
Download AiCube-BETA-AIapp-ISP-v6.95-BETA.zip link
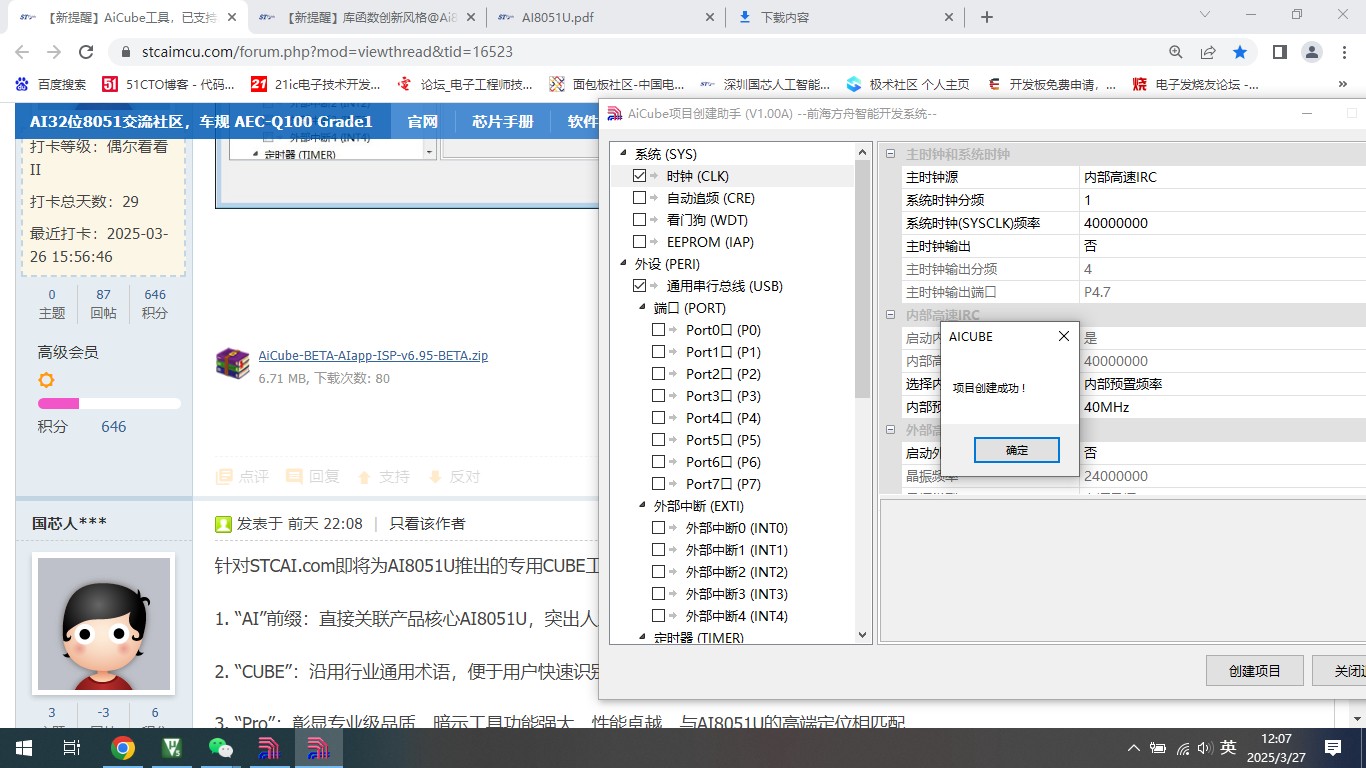click(x=373, y=355)
